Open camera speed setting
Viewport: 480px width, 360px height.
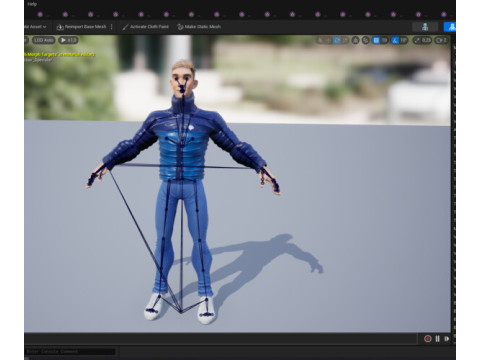click(x=441, y=40)
